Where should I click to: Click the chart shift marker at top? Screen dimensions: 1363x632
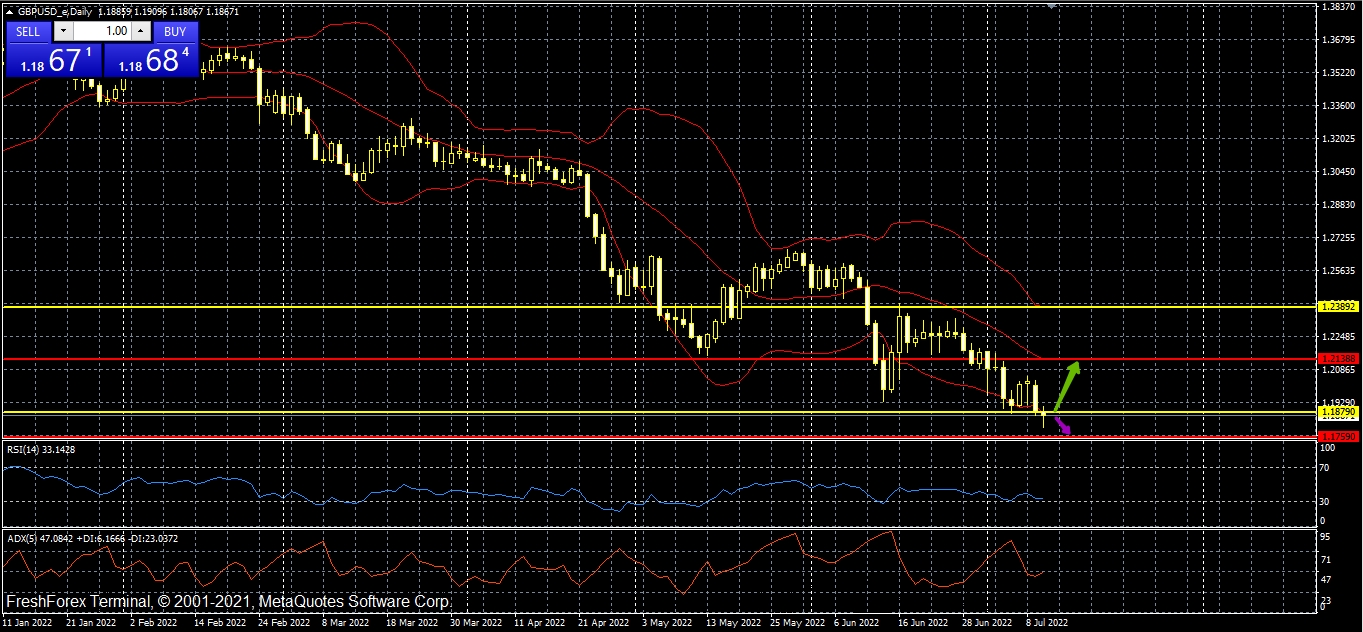tap(1051, 5)
